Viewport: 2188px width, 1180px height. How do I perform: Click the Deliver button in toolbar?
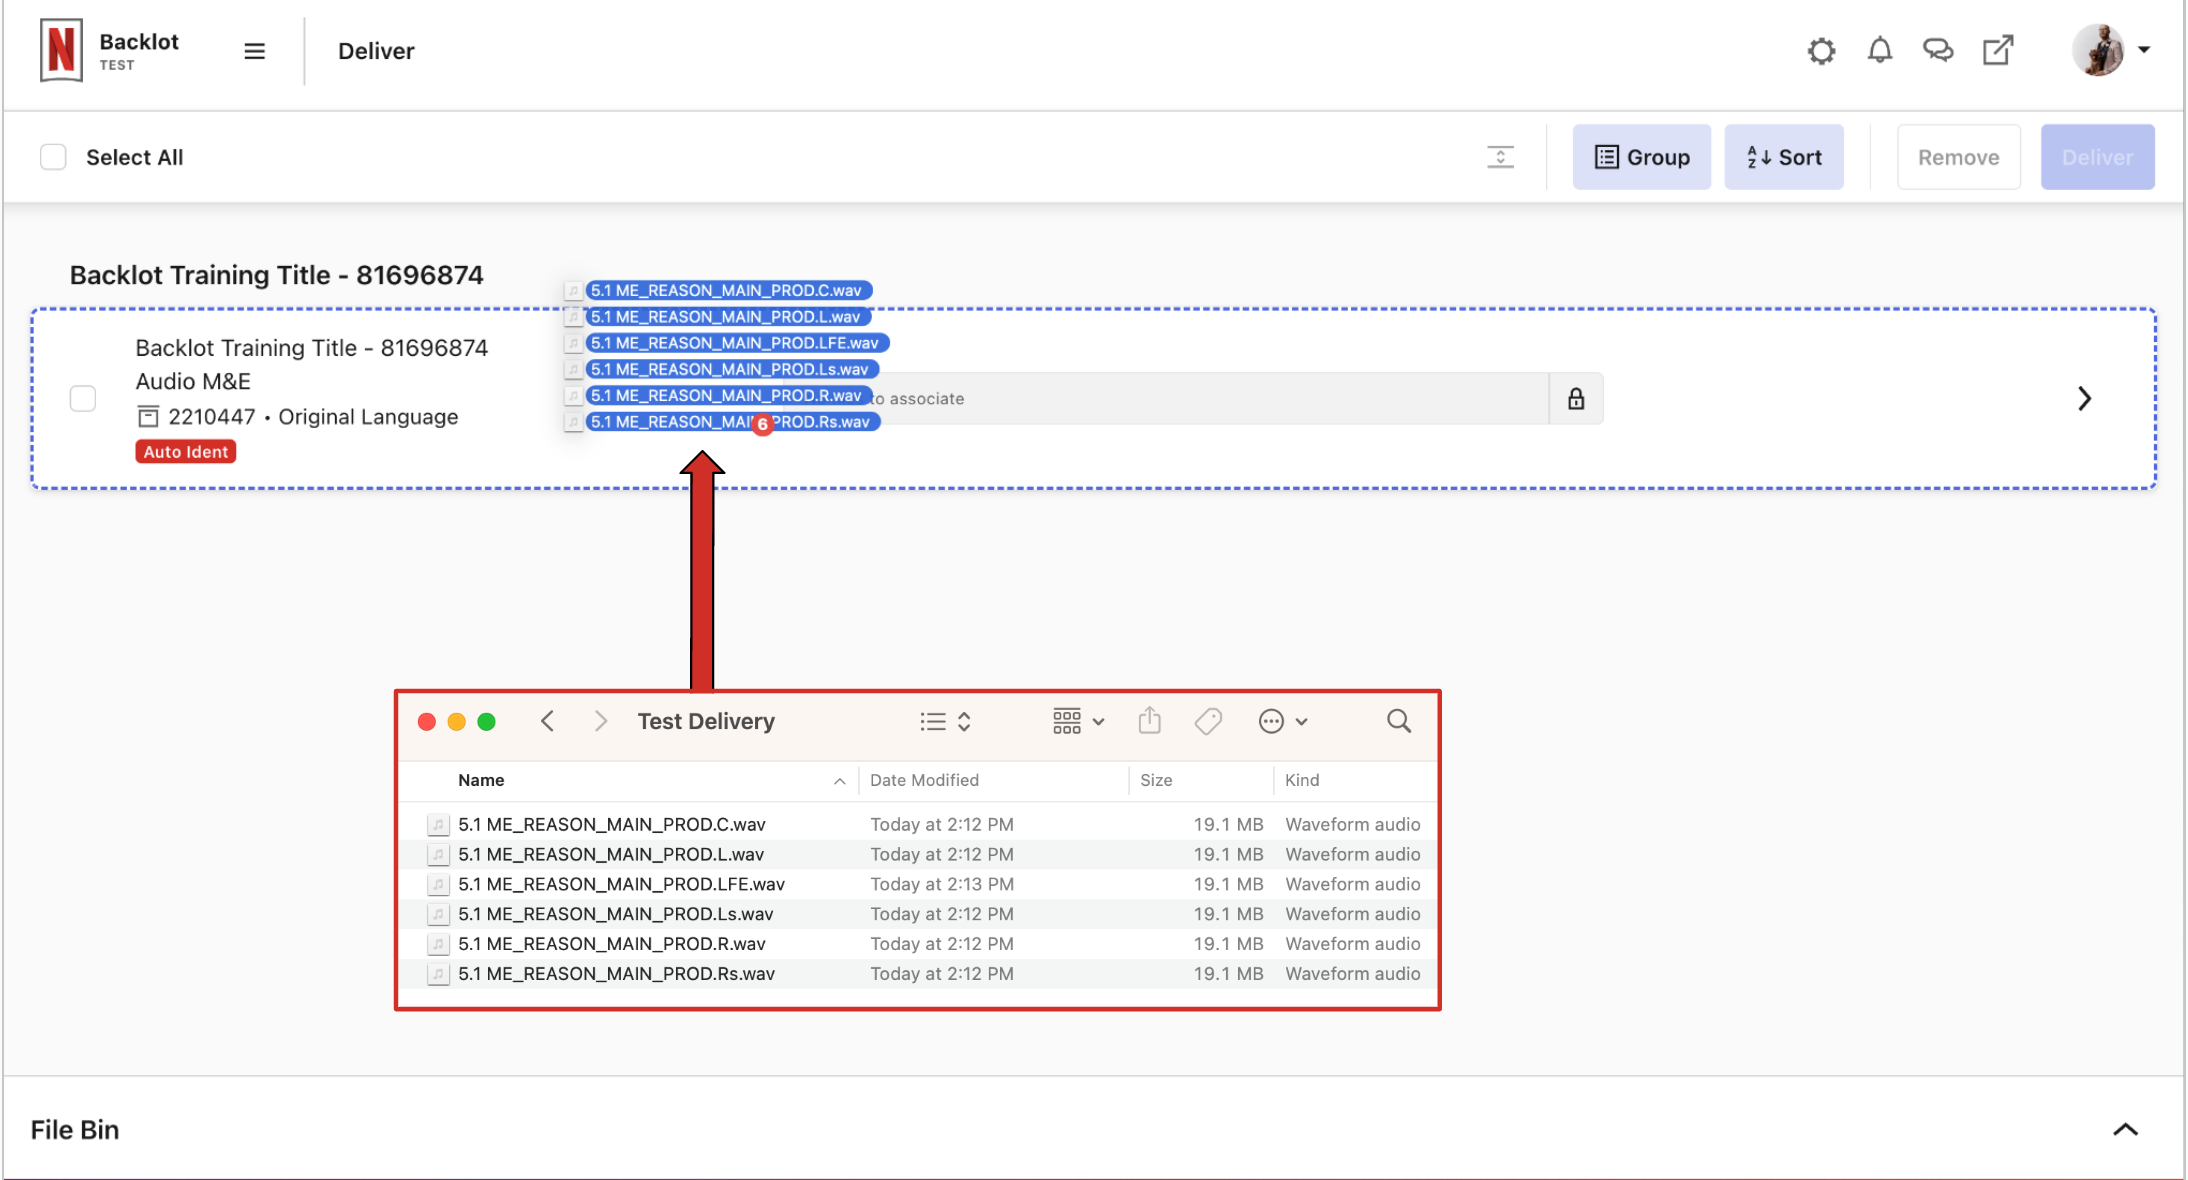2095,157
